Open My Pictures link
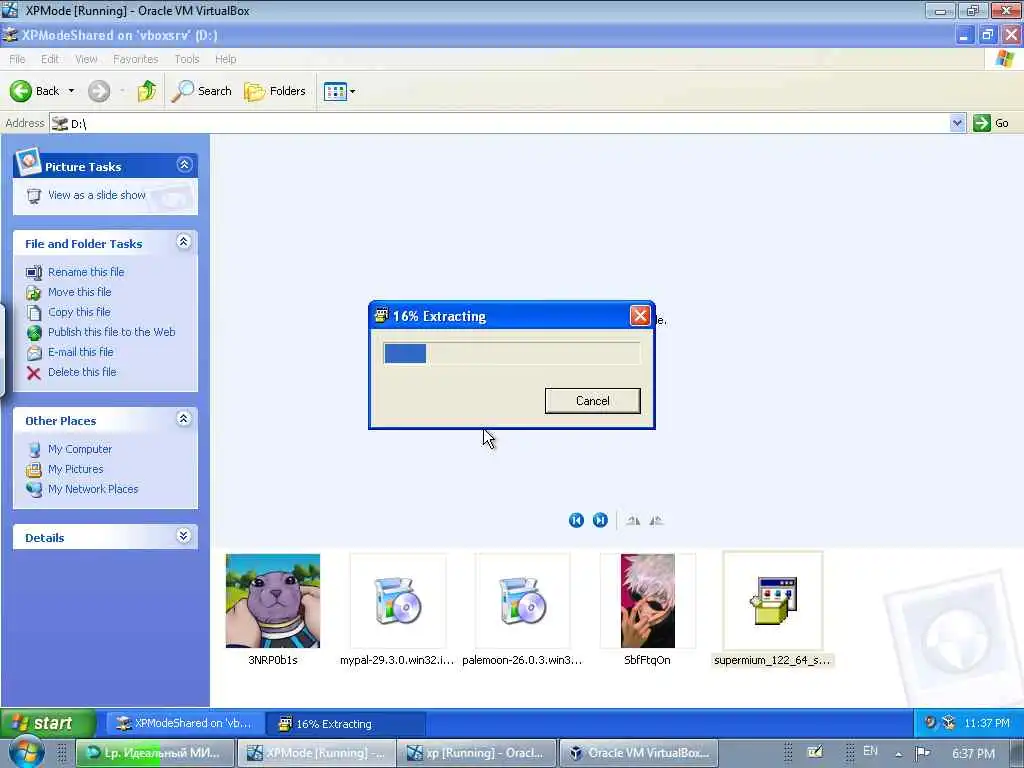1024x768 pixels. pyautogui.click(x=75, y=469)
